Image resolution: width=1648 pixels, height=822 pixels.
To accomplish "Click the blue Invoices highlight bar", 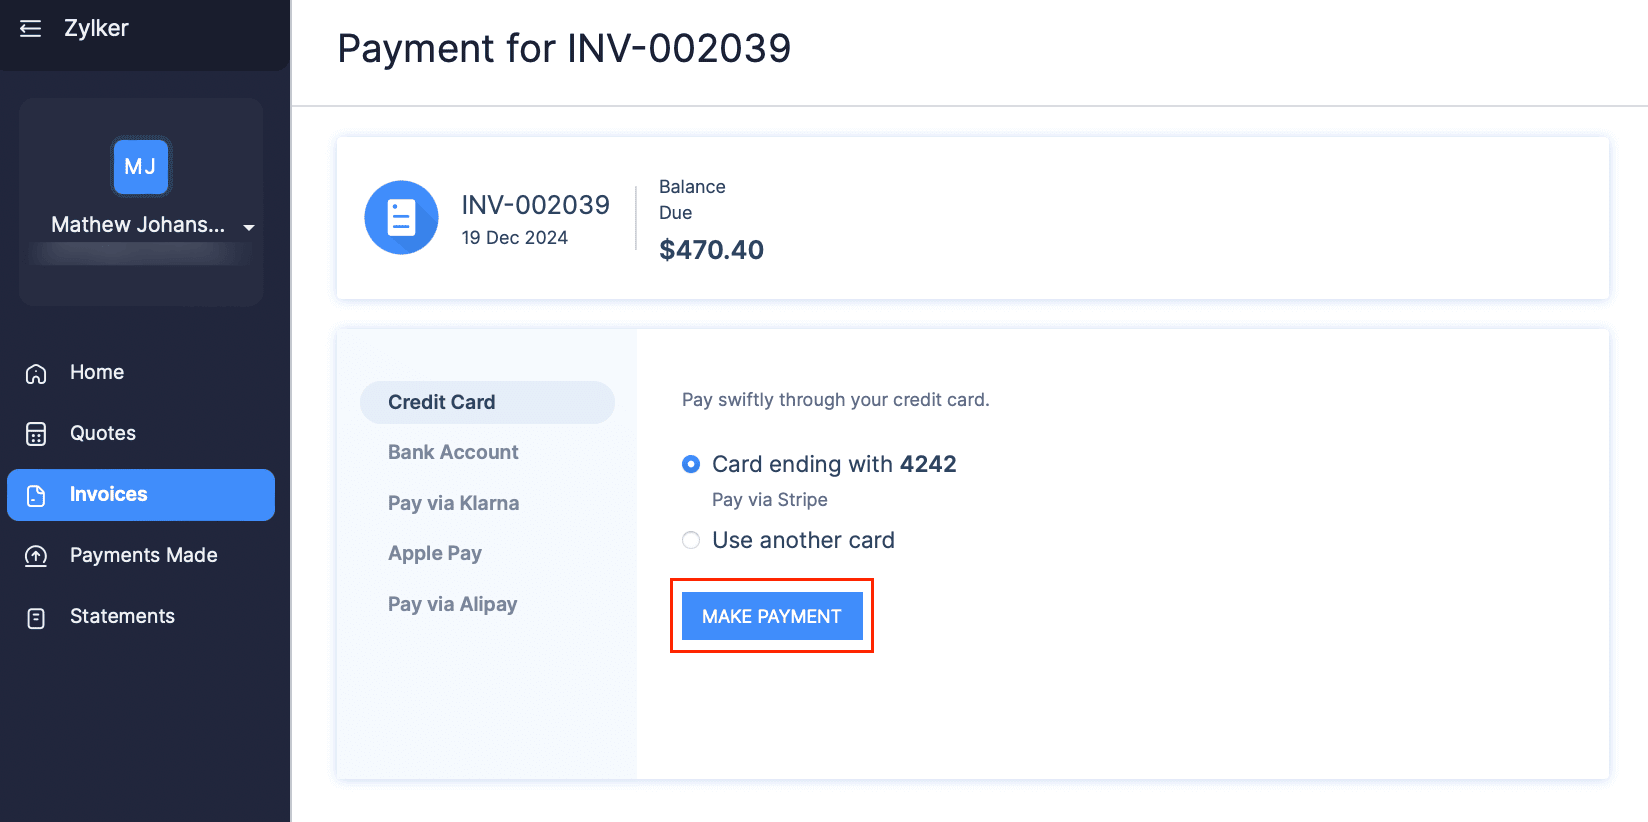I will [x=140, y=494].
